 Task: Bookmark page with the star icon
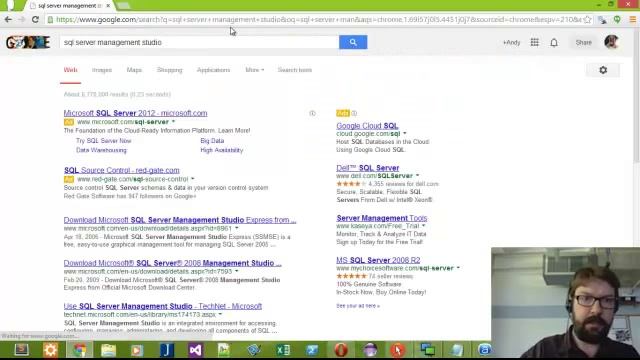tap(587, 19)
